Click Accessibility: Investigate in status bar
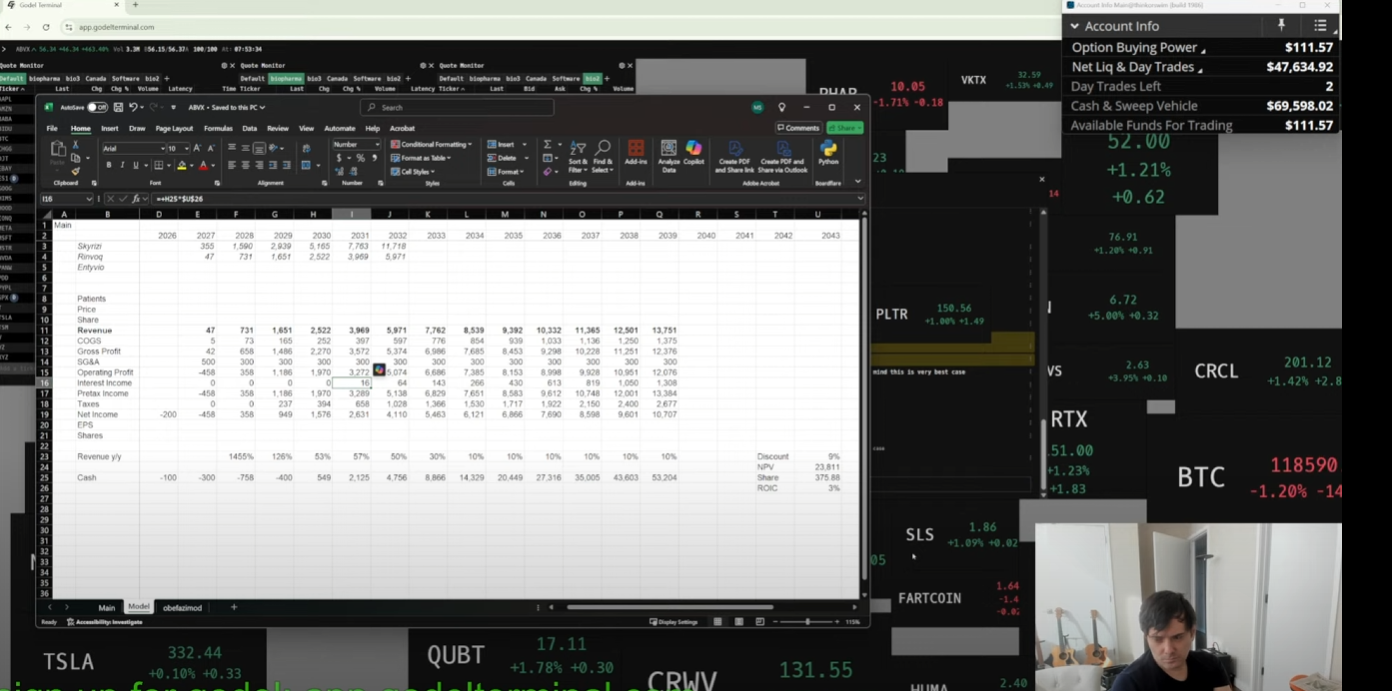Viewport: 1392px width, 691px height. (104, 622)
